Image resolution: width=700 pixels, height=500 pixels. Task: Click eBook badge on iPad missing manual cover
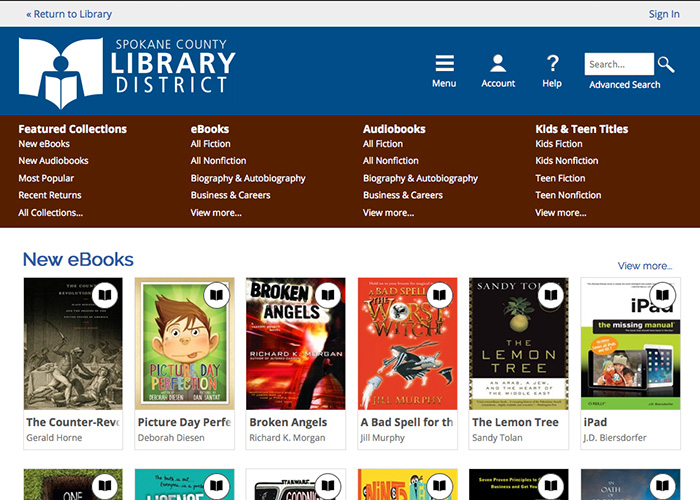pos(662,295)
